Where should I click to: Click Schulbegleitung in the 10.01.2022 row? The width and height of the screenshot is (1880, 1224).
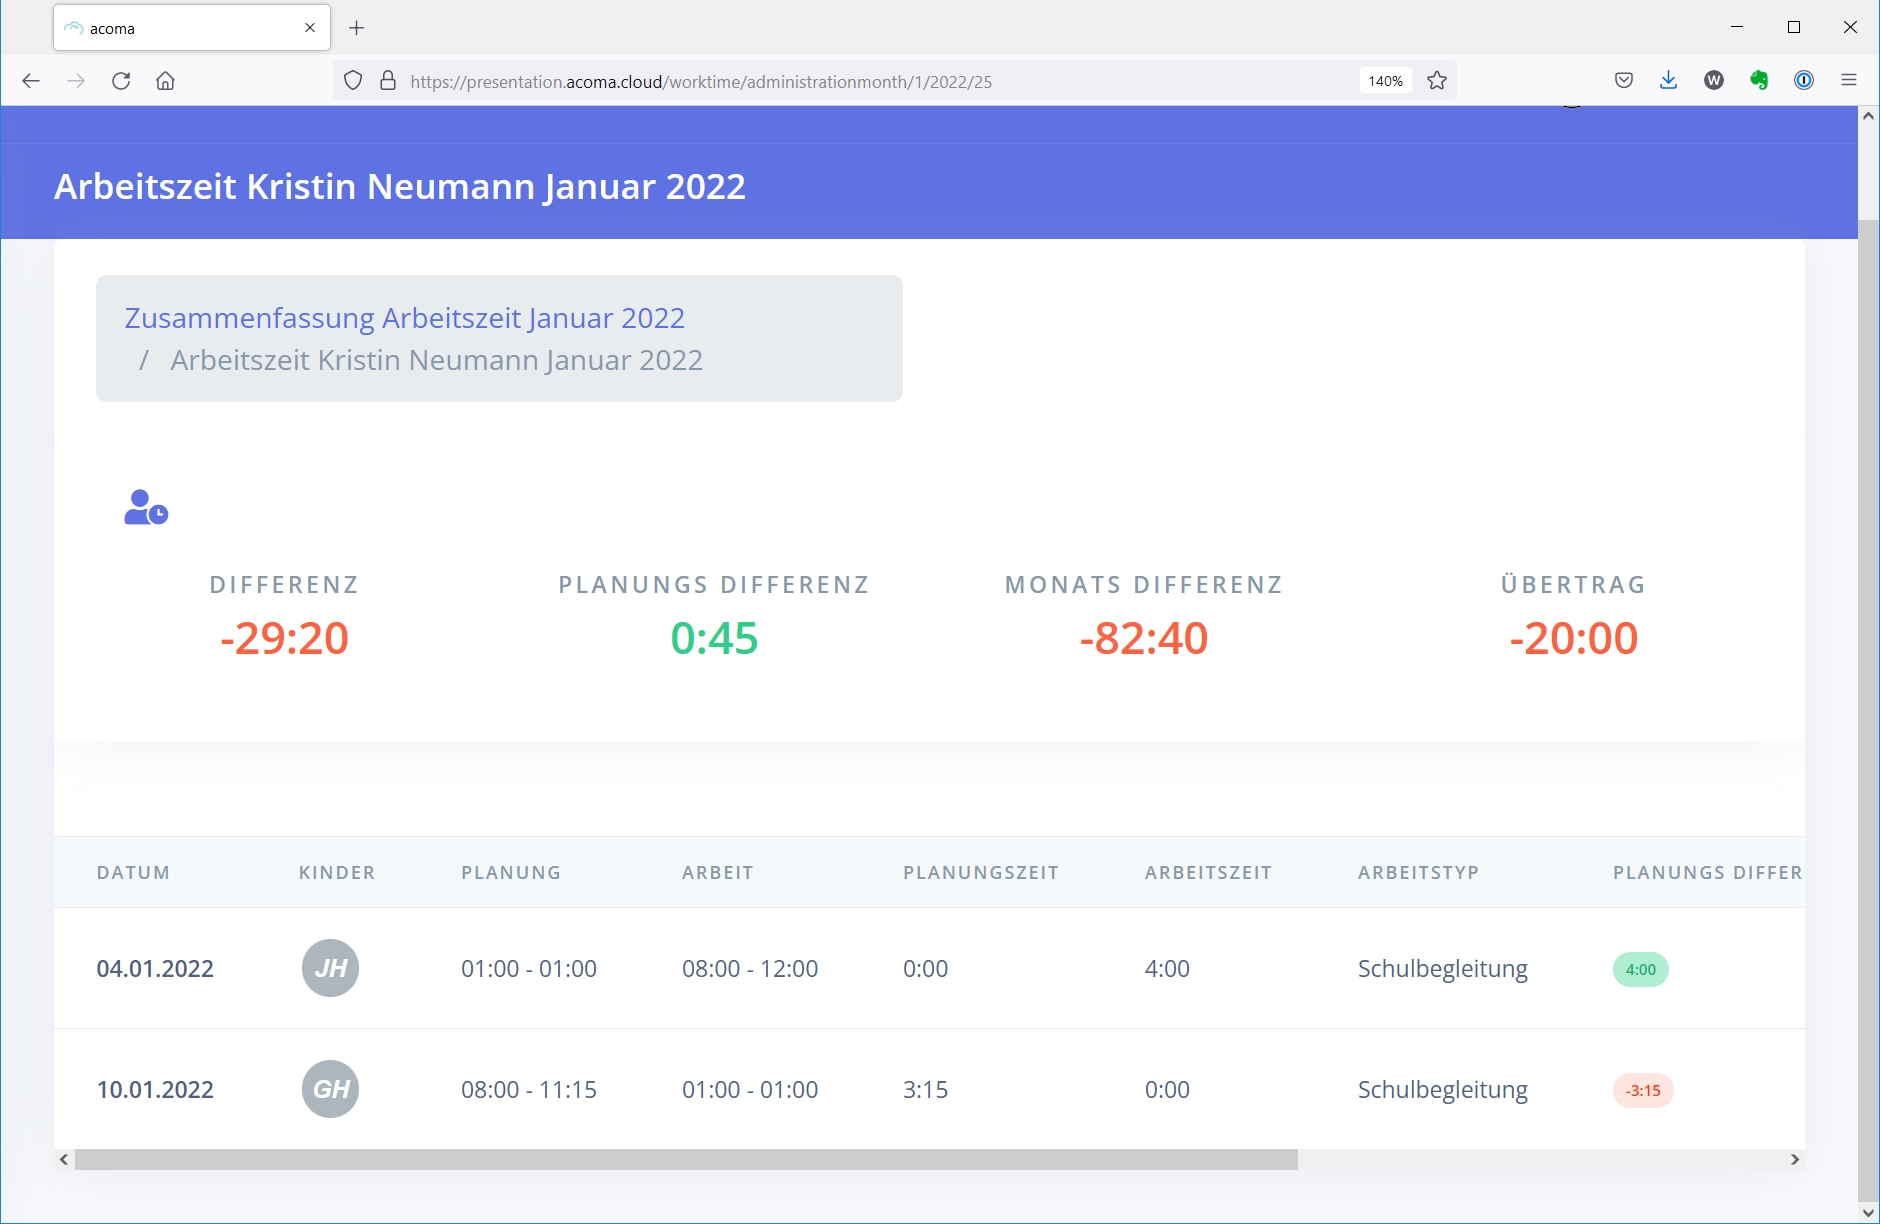click(x=1443, y=1090)
